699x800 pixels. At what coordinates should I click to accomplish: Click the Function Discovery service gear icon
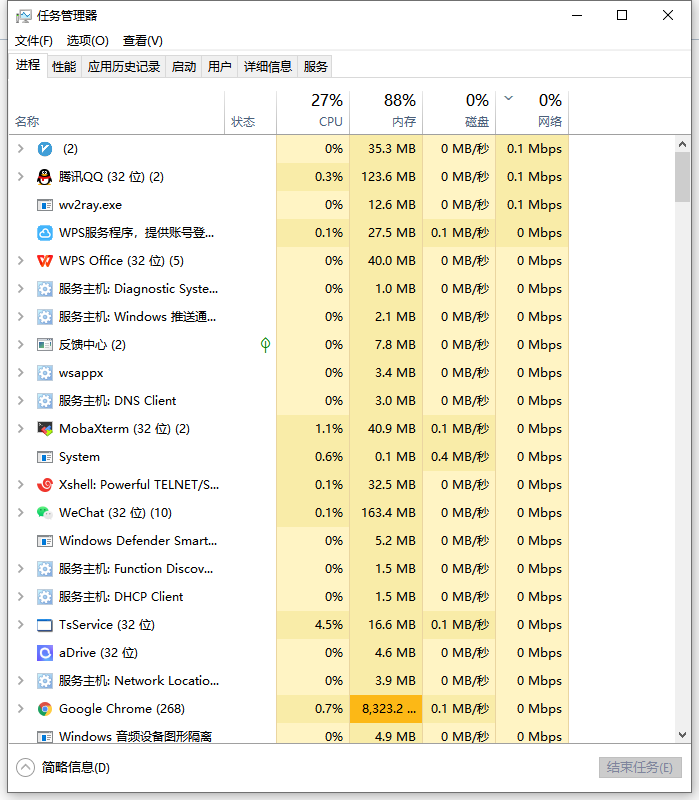pos(45,569)
